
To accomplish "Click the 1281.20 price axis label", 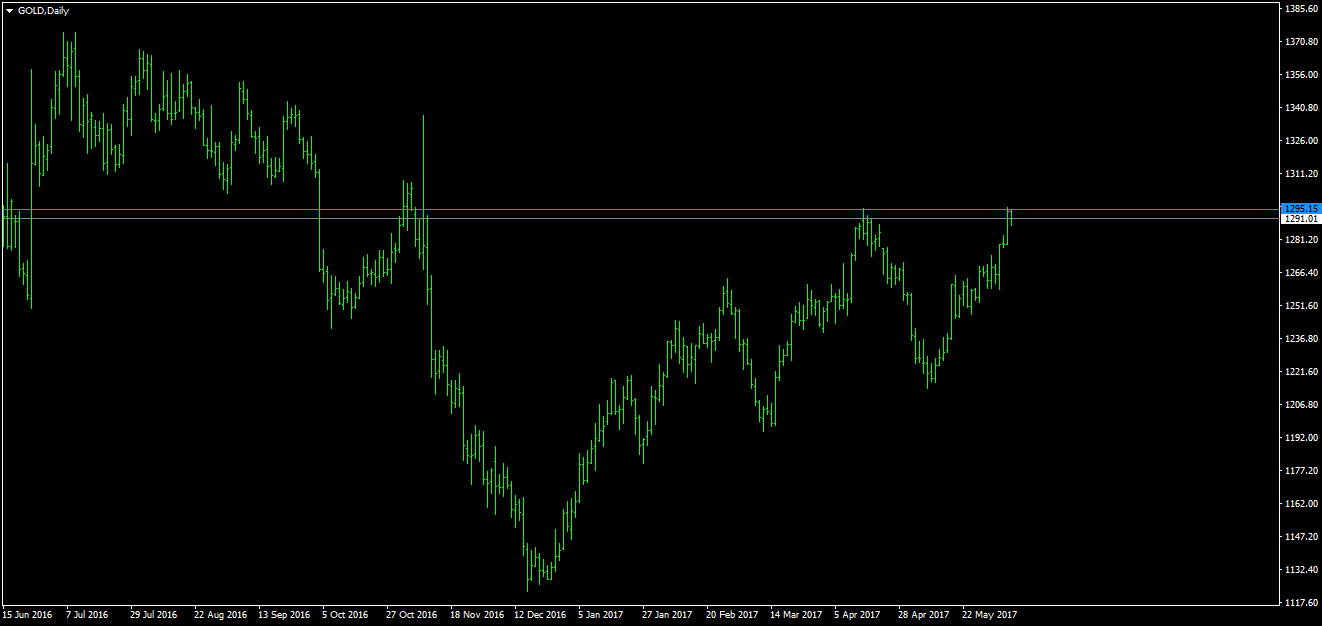I will click(x=1302, y=240).
